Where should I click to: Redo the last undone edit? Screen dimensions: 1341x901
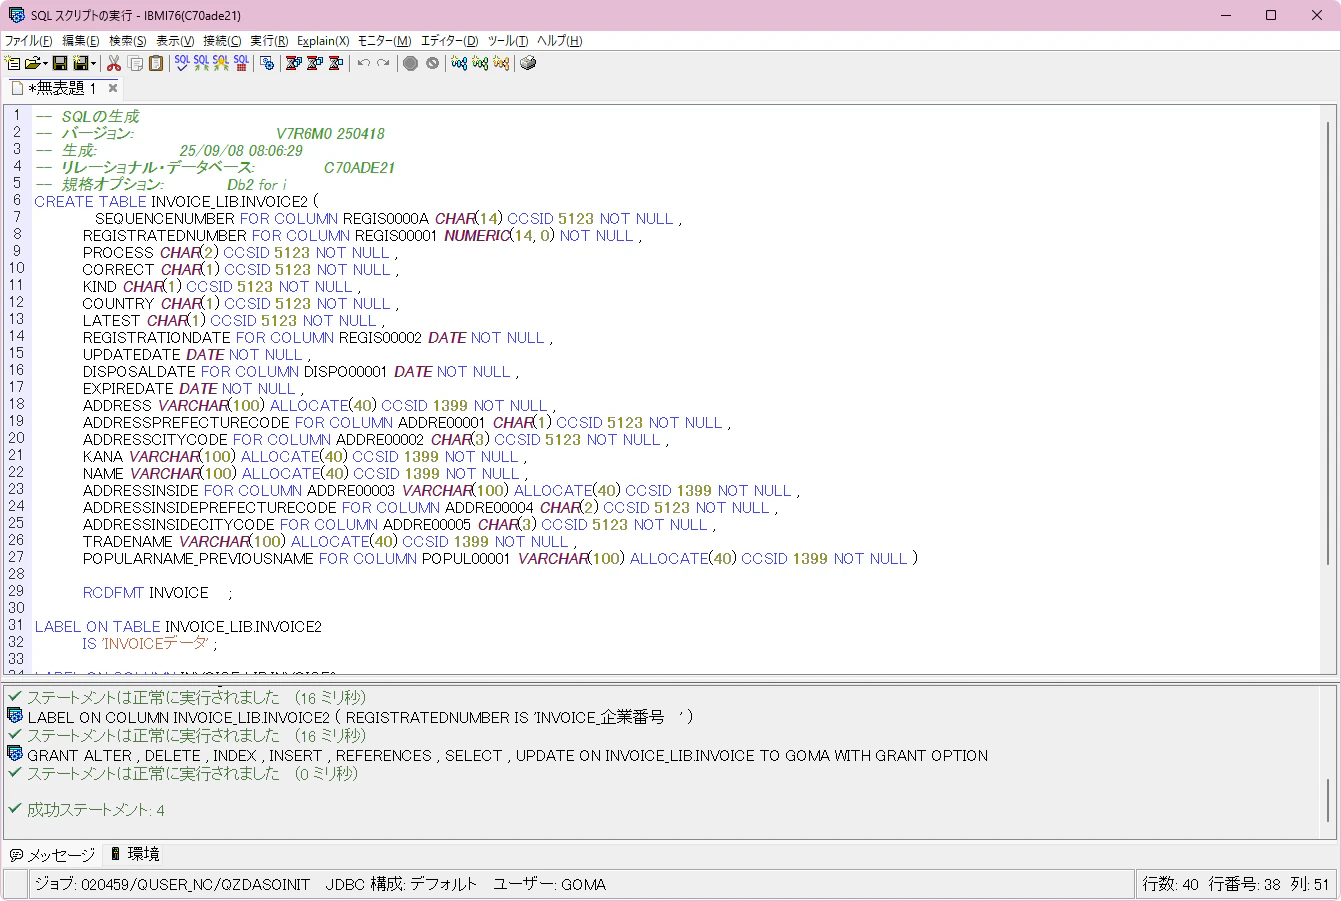tap(383, 63)
